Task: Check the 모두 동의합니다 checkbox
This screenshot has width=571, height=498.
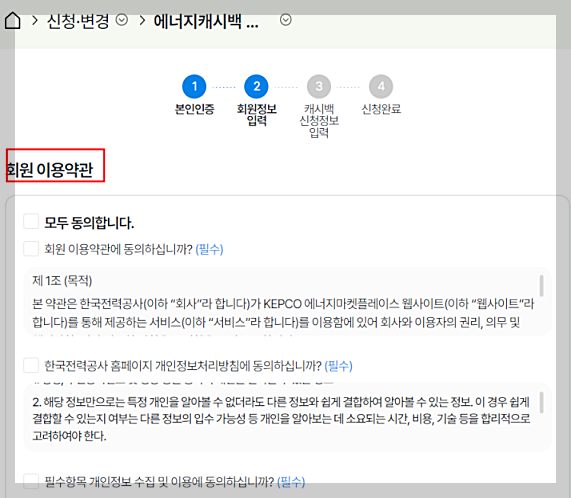Action: coord(31,221)
